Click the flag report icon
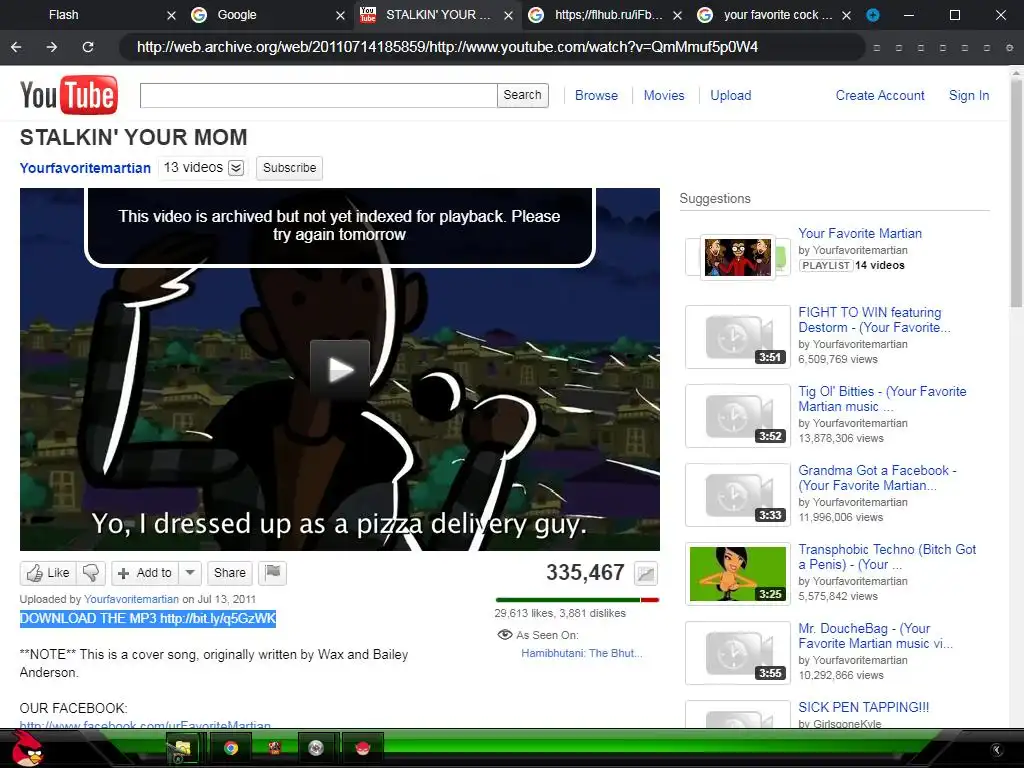The image size is (1024, 768). [272, 573]
